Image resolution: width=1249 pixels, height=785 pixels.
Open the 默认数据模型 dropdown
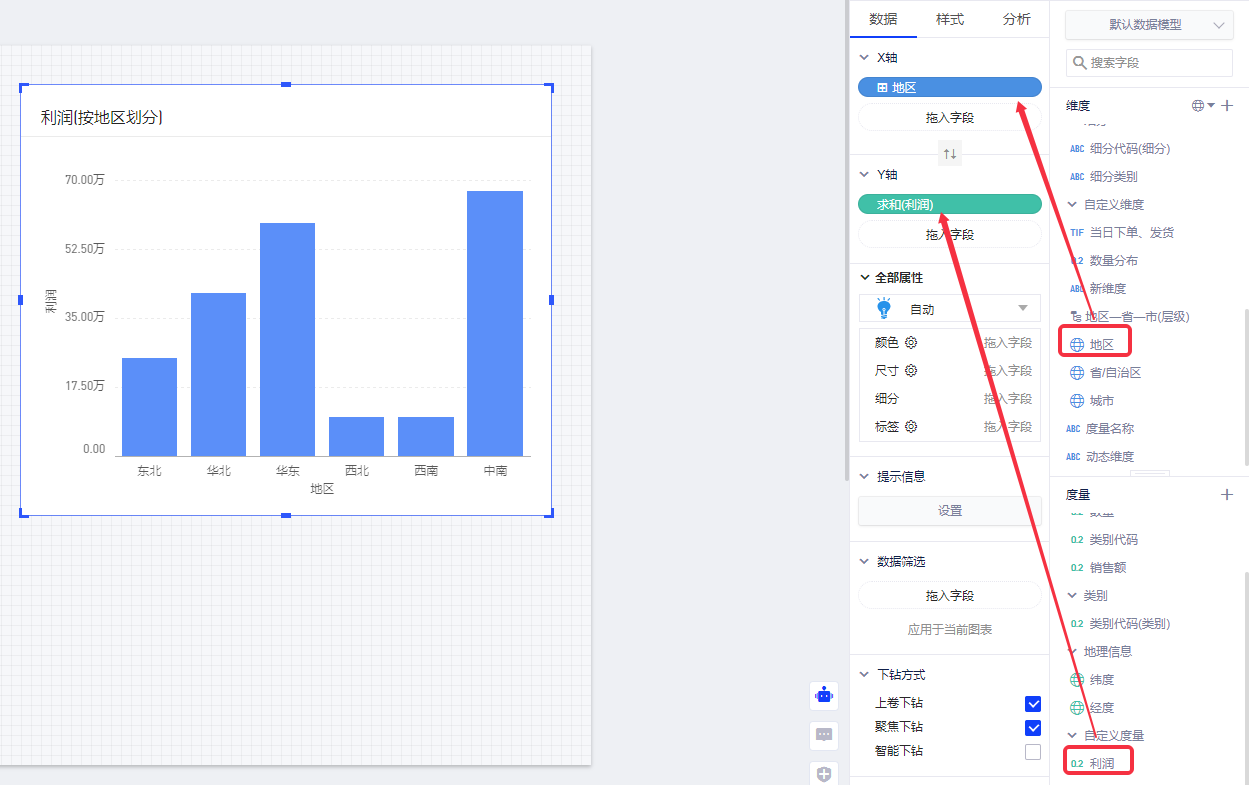click(x=1148, y=25)
